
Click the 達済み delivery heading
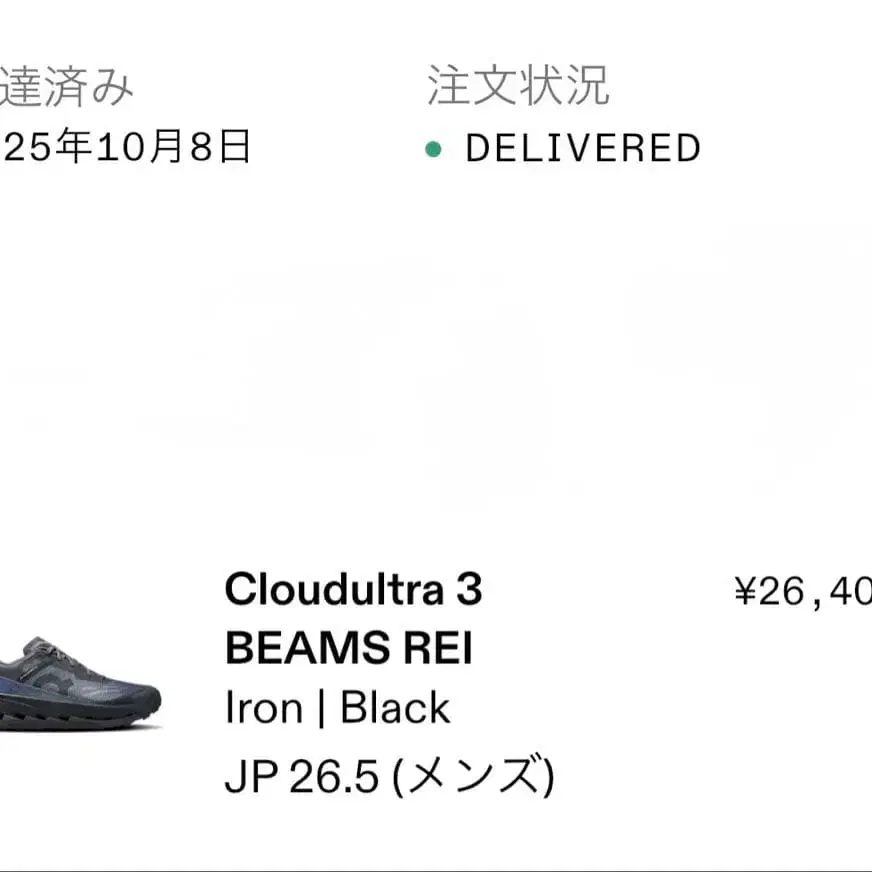pos(66,86)
